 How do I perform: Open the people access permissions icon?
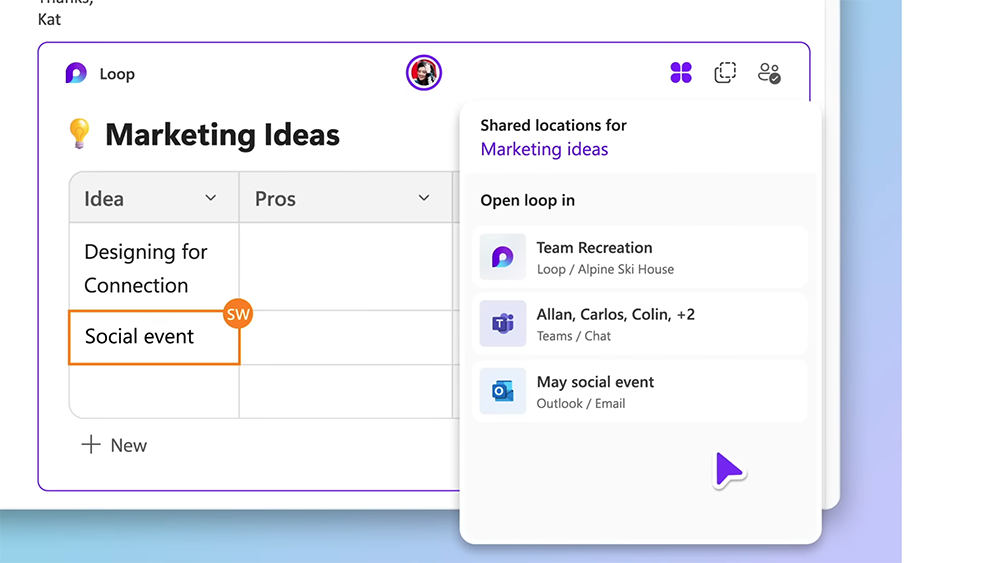(x=769, y=73)
